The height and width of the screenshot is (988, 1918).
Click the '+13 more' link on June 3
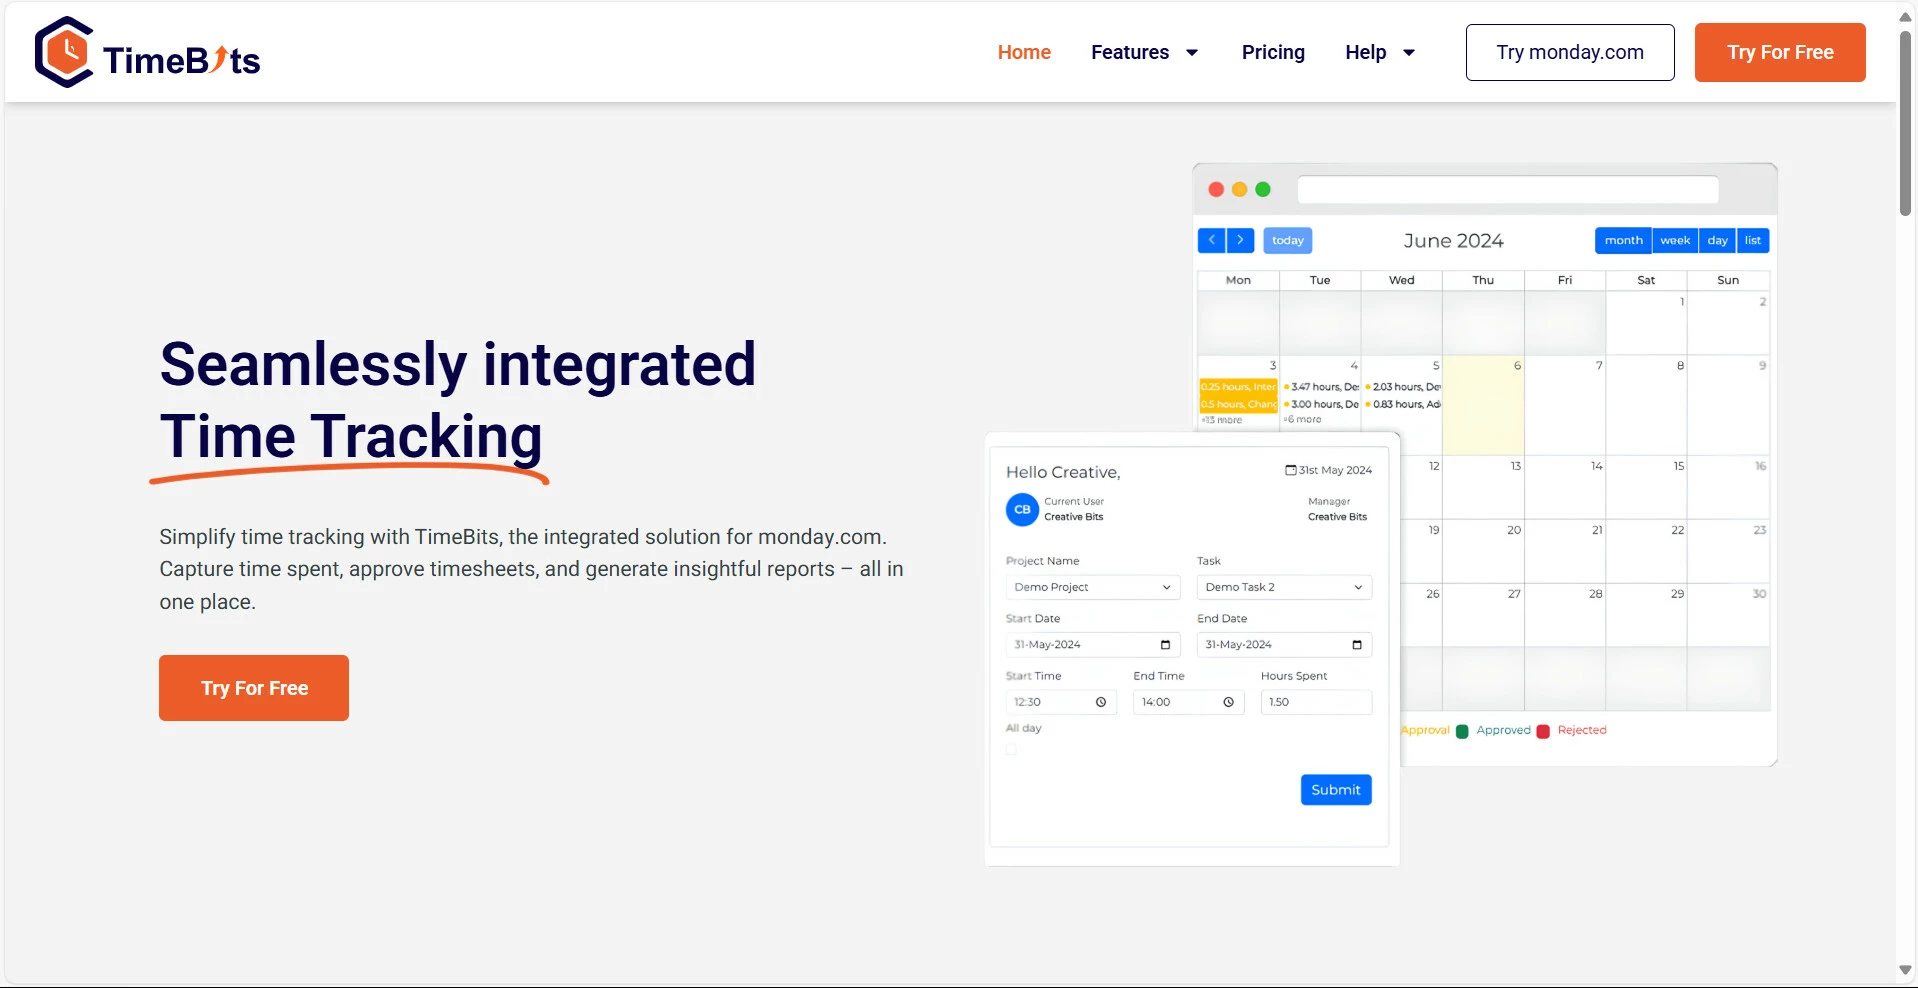(x=1222, y=420)
